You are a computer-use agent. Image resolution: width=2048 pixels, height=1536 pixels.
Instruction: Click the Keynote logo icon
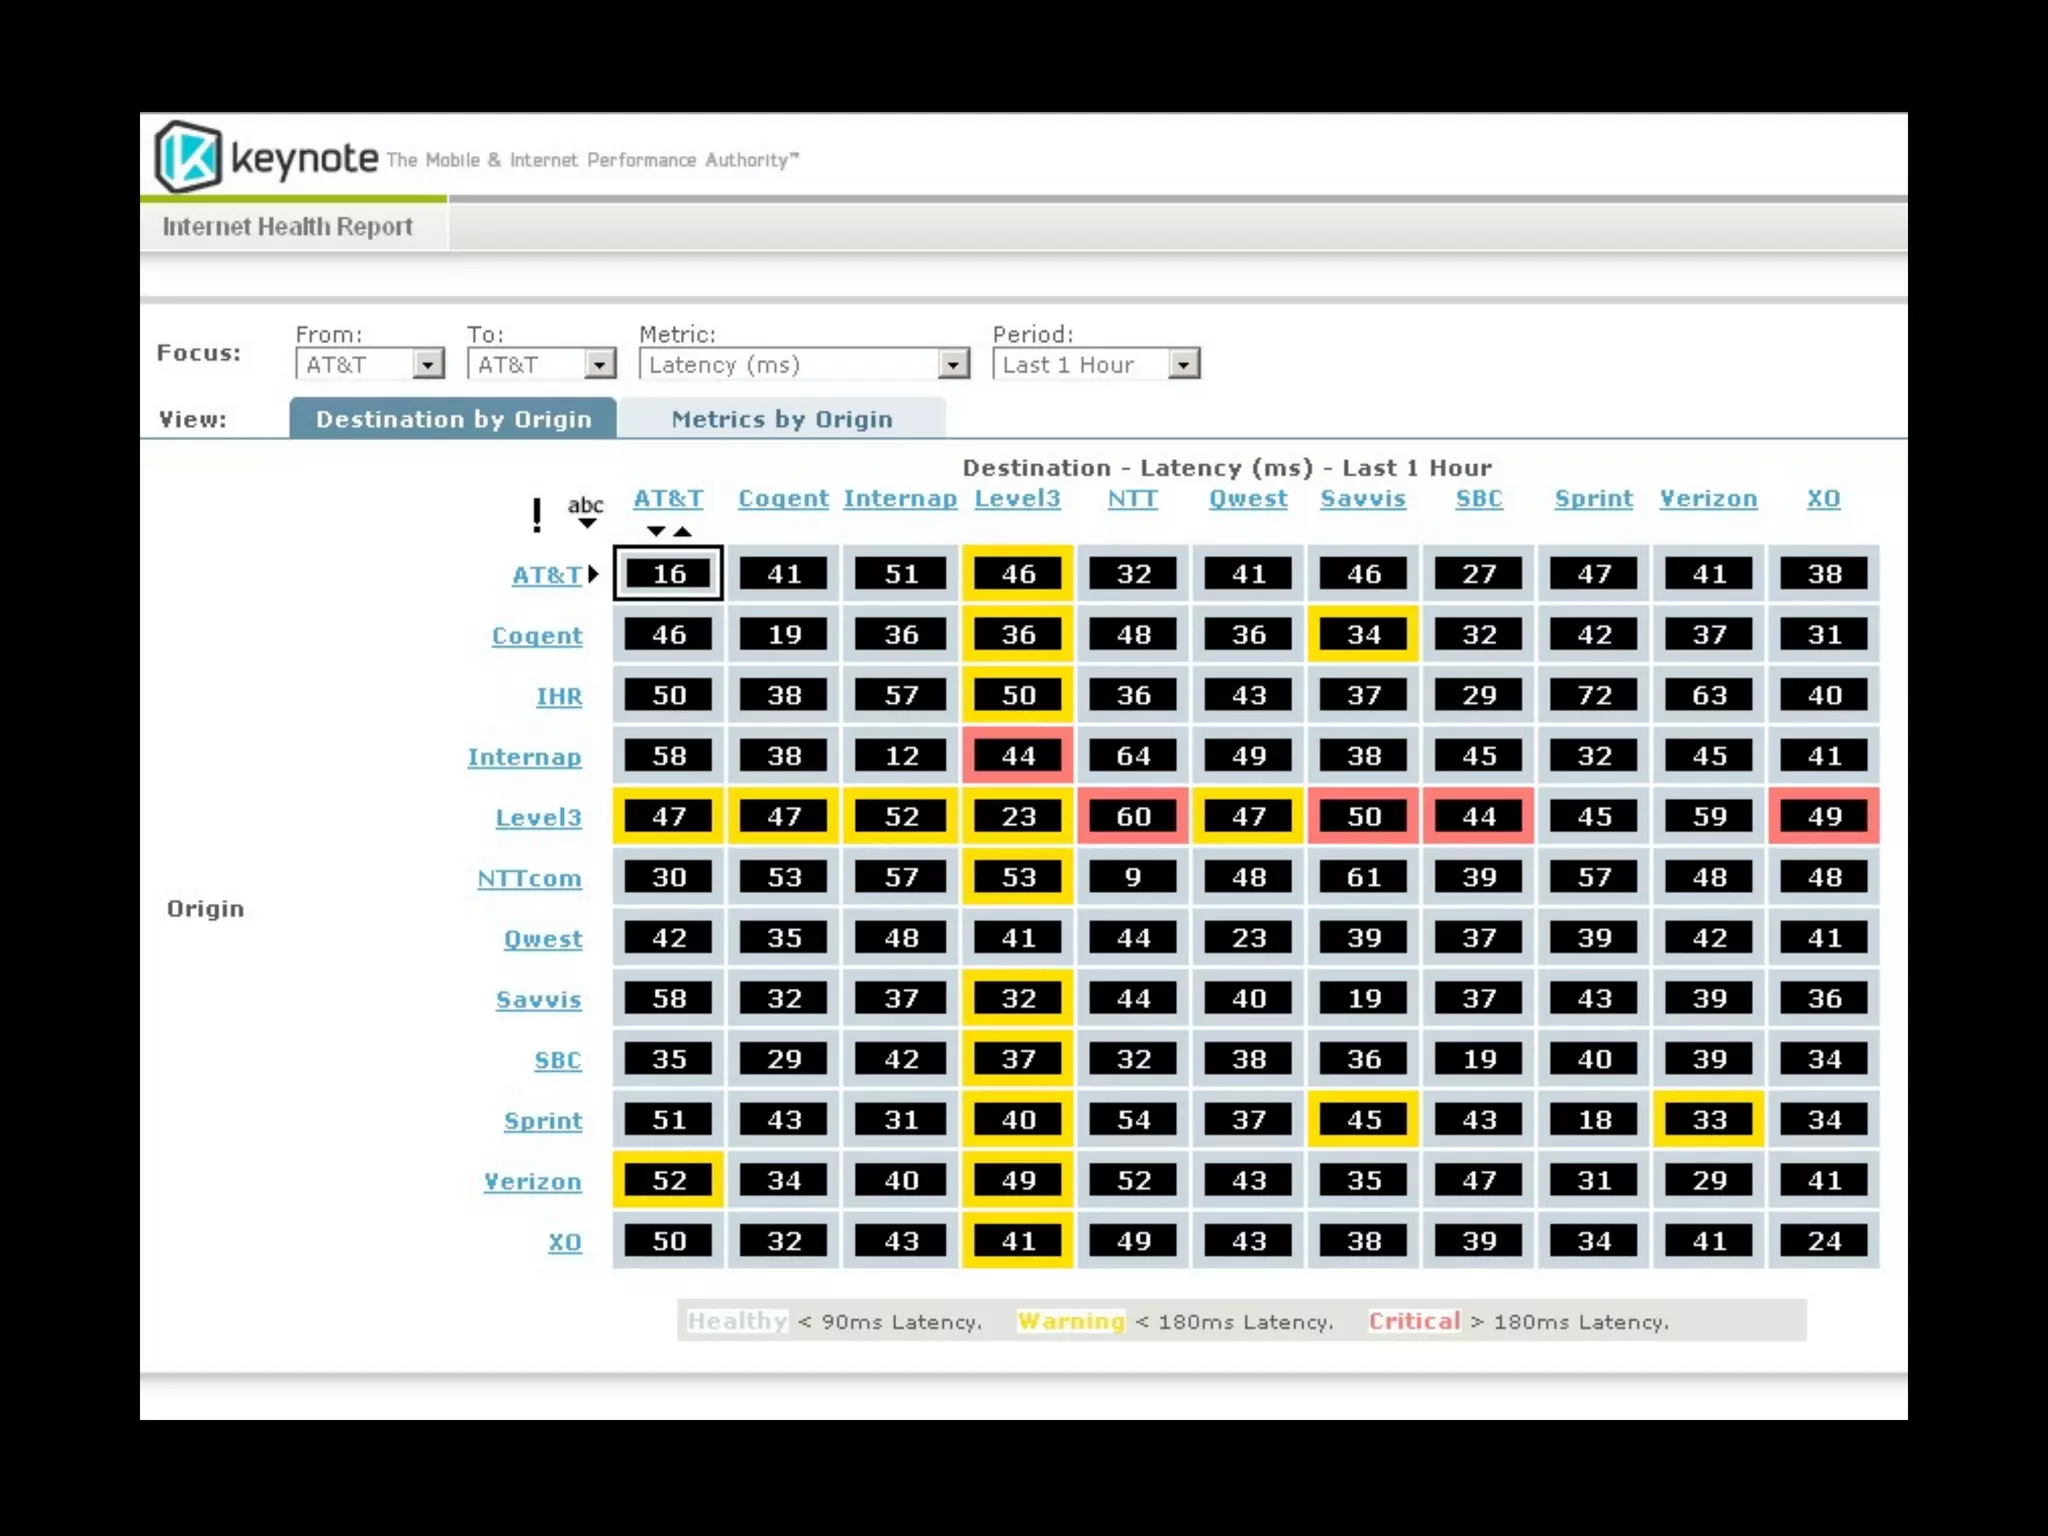click(x=188, y=156)
